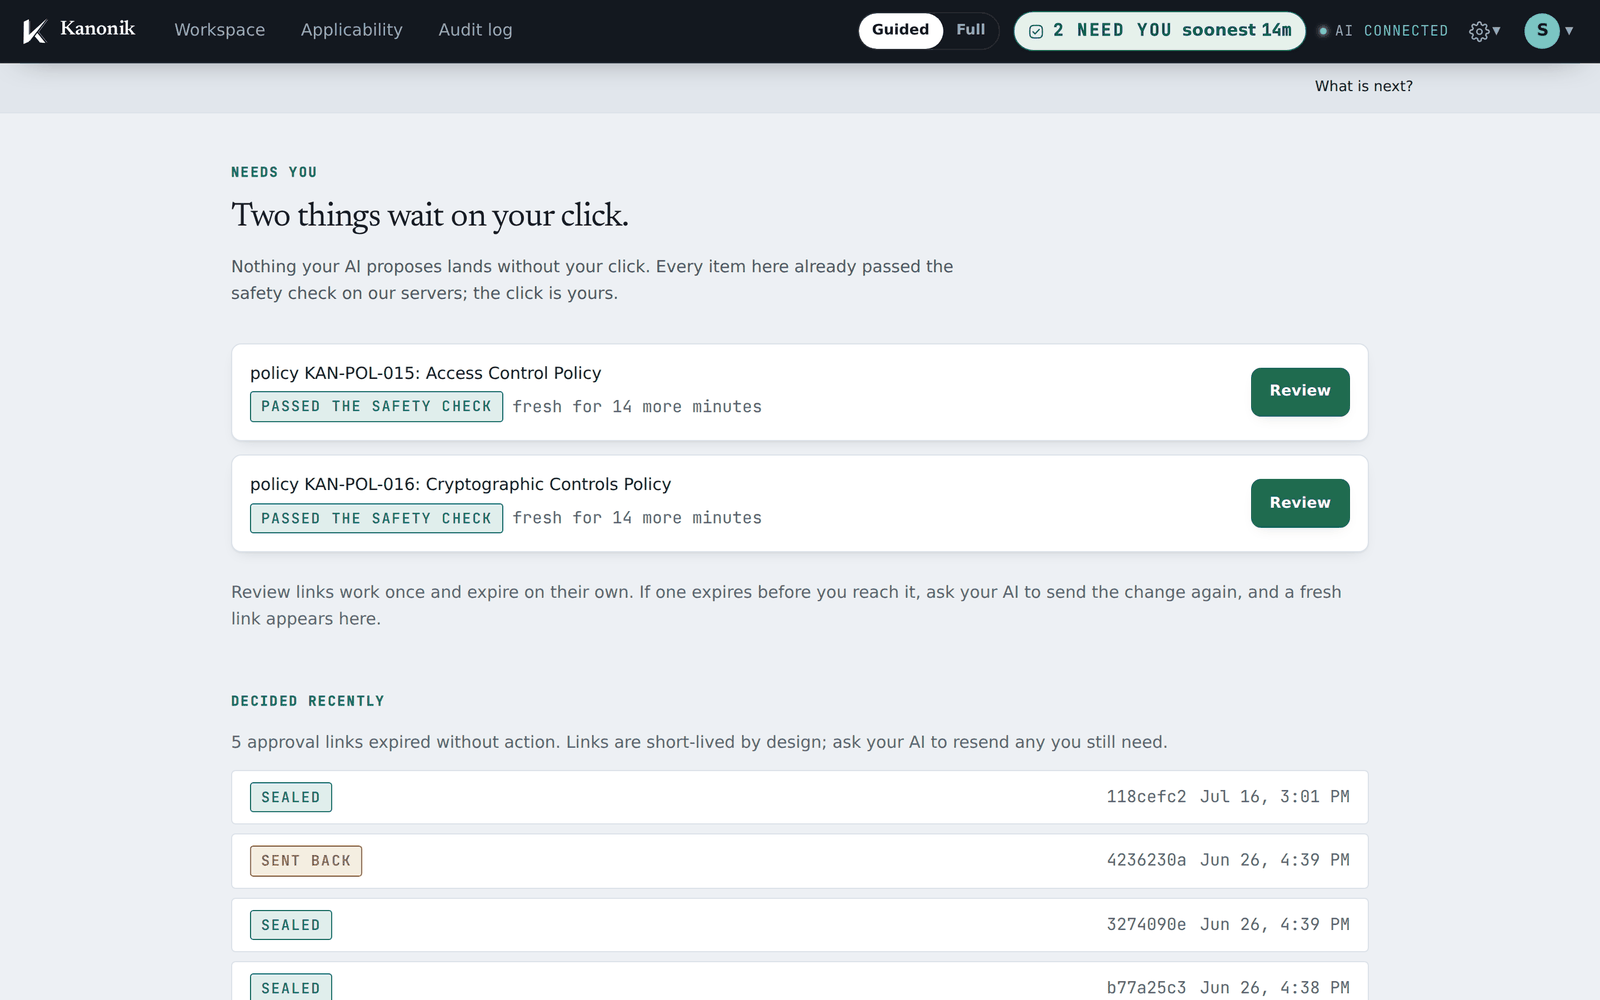The image size is (1600, 1000).
Task: Review the KAN-POL-015 Access Control Policy
Action: click(x=1300, y=391)
